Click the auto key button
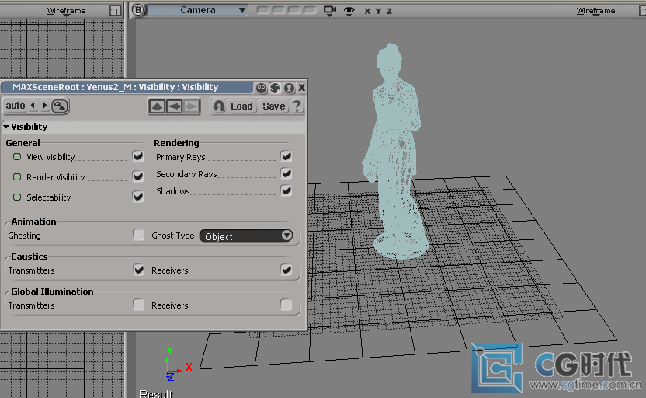Image resolution: width=646 pixels, height=398 pixels. coord(15,106)
